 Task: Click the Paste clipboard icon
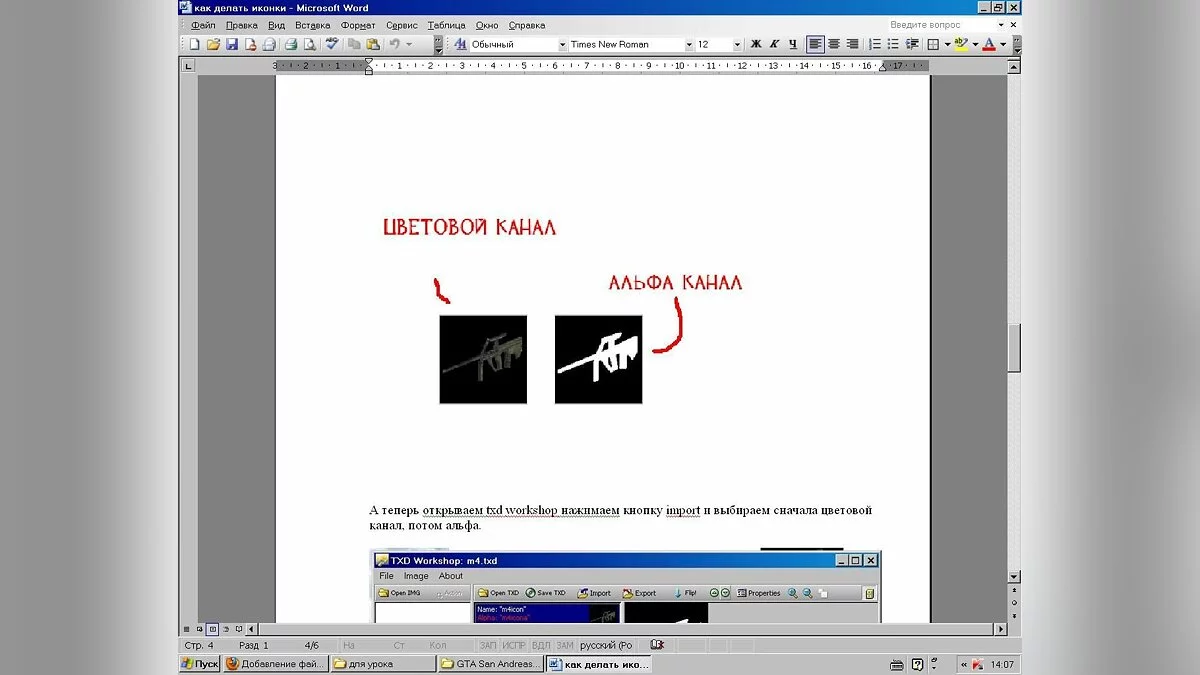[x=373, y=44]
